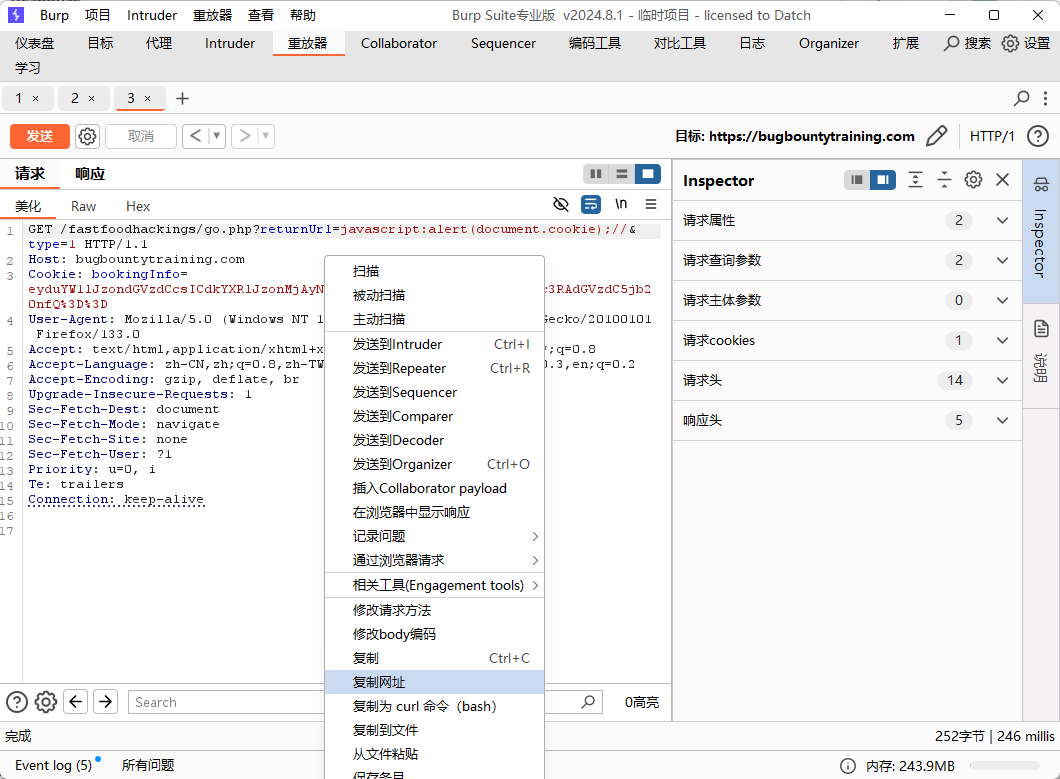Open the Collaborator main tab
The width and height of the screenshot is (1060, 779).
(399, 43)
